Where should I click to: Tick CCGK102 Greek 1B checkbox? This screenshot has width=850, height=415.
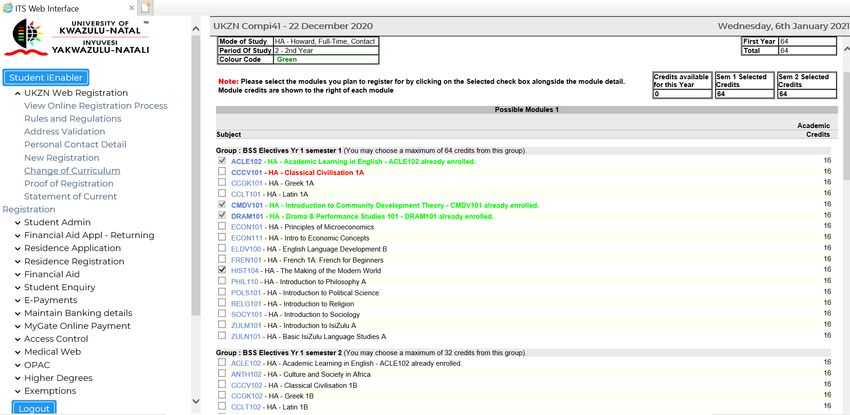click(x=222, y=395)
